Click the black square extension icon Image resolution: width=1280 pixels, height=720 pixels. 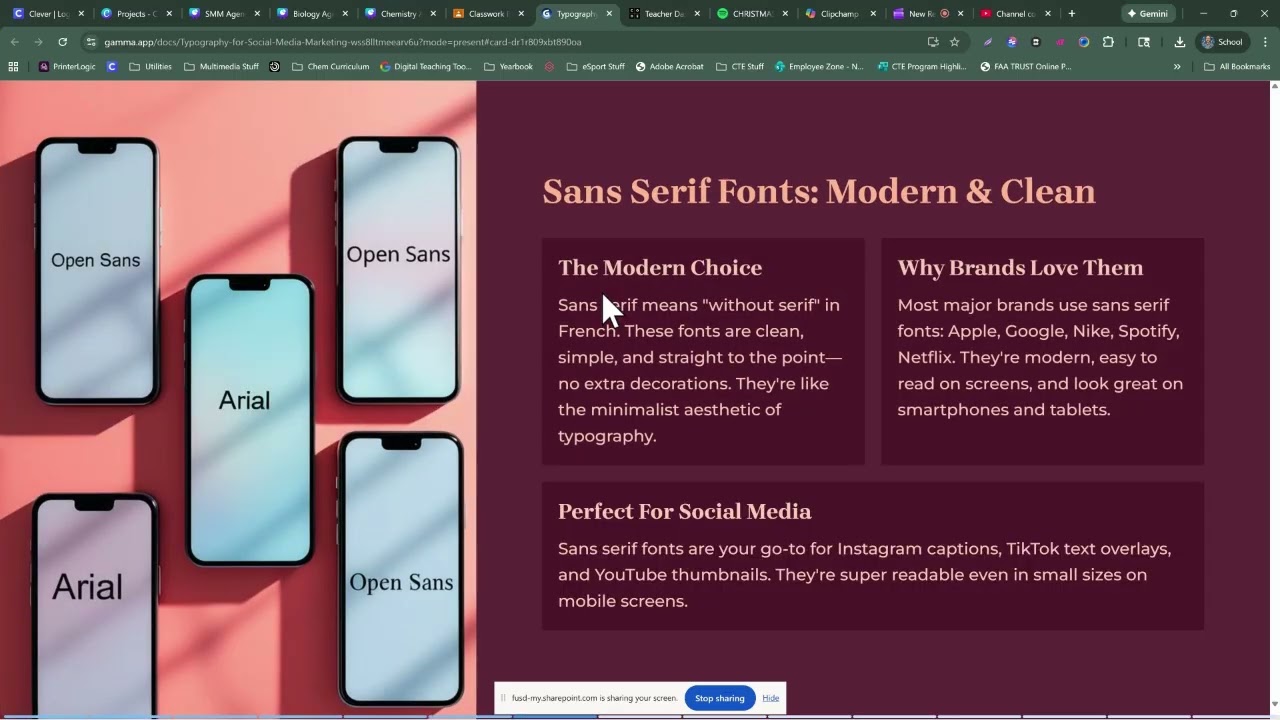point(1036,42)
